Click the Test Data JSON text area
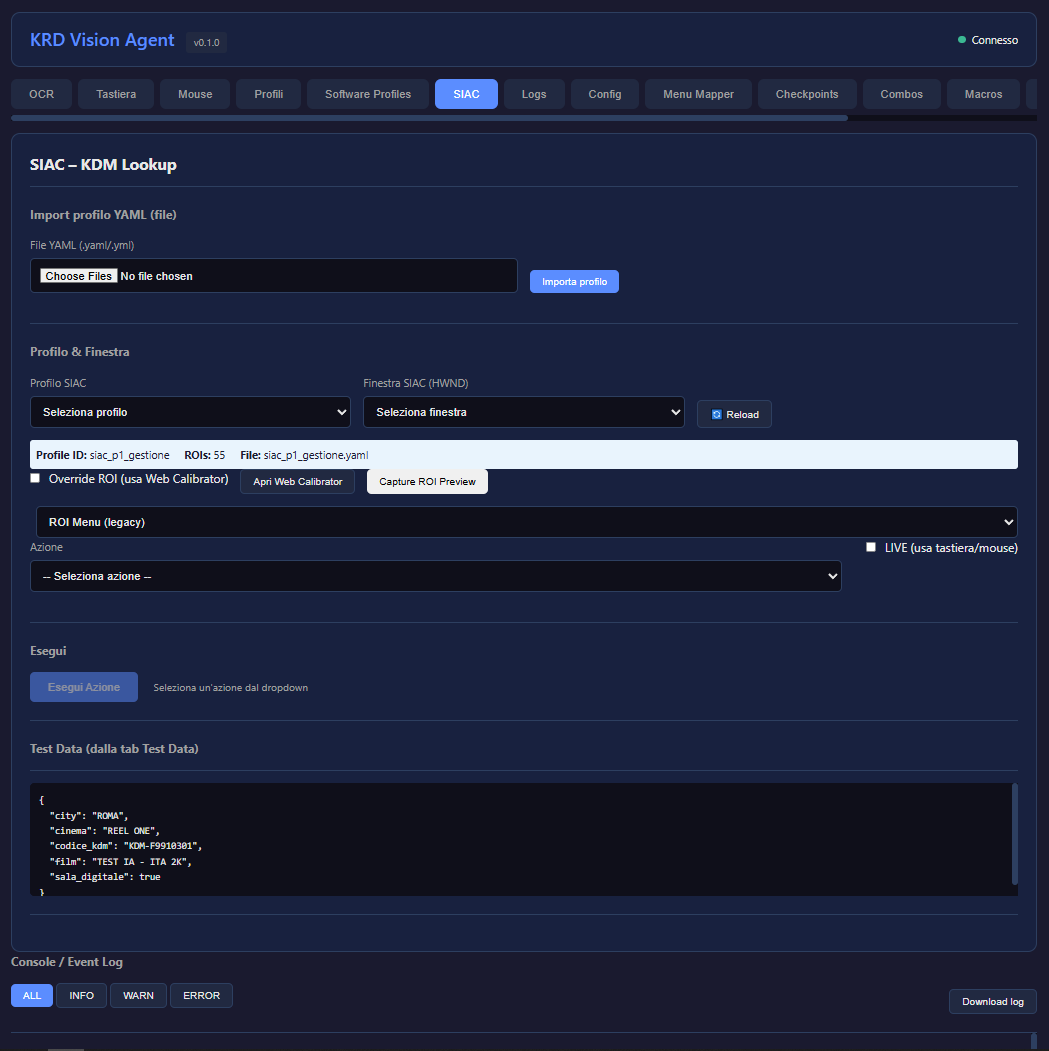This screenshot has height=1051, width=1049. tap(521, 839)
